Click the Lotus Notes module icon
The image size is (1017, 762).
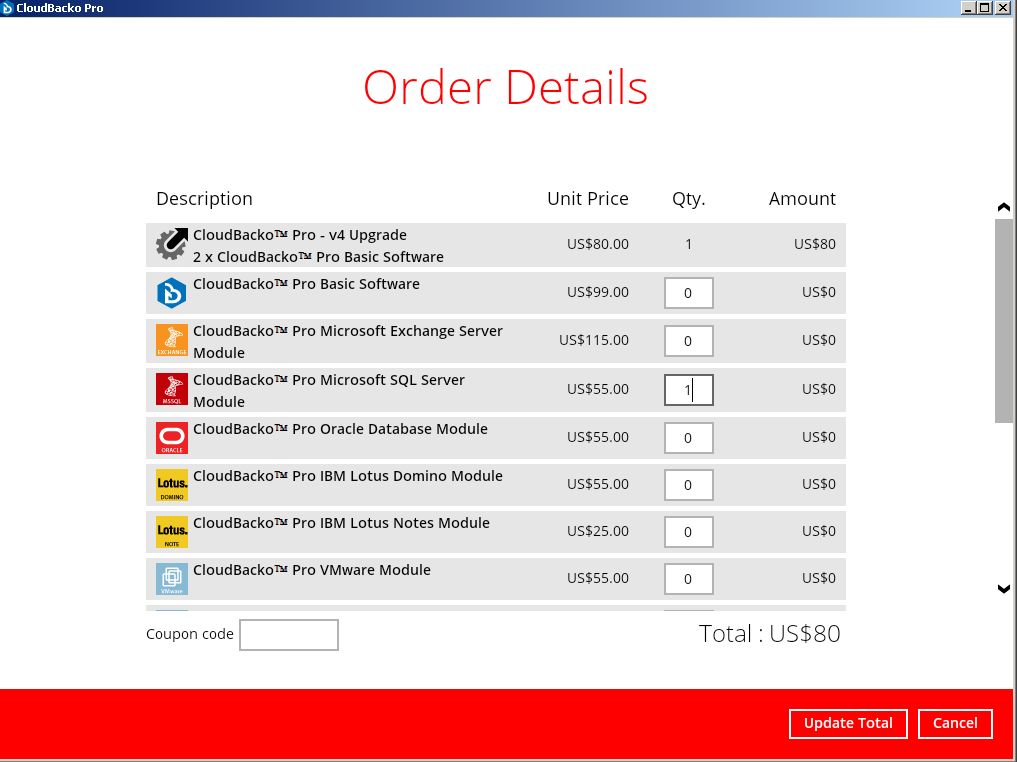172,532
